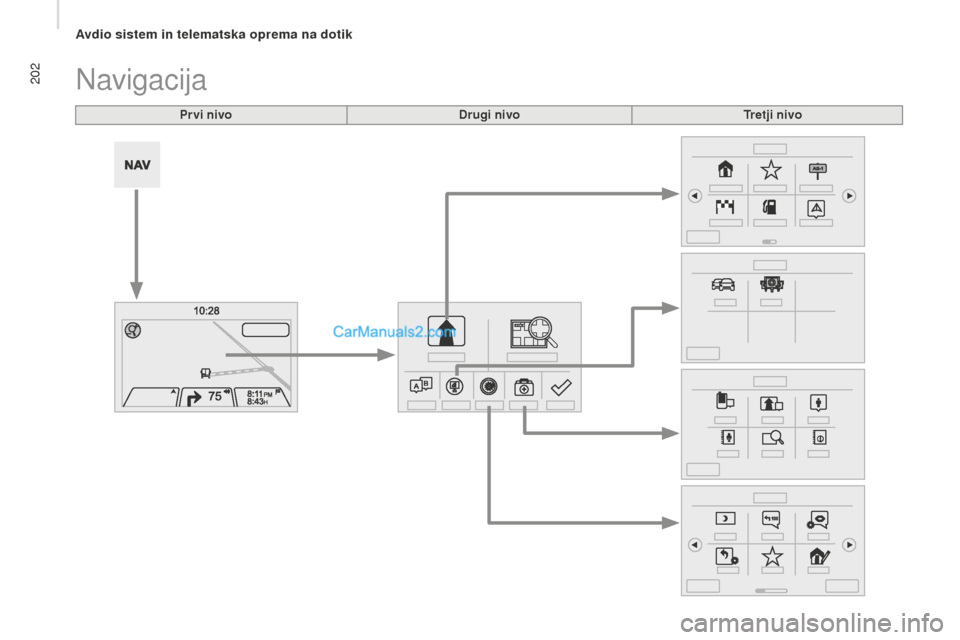Viewport: 960px width, 640px height.
Task: Select the voice guidance turn bubble icon
Action: pos(771,519)
